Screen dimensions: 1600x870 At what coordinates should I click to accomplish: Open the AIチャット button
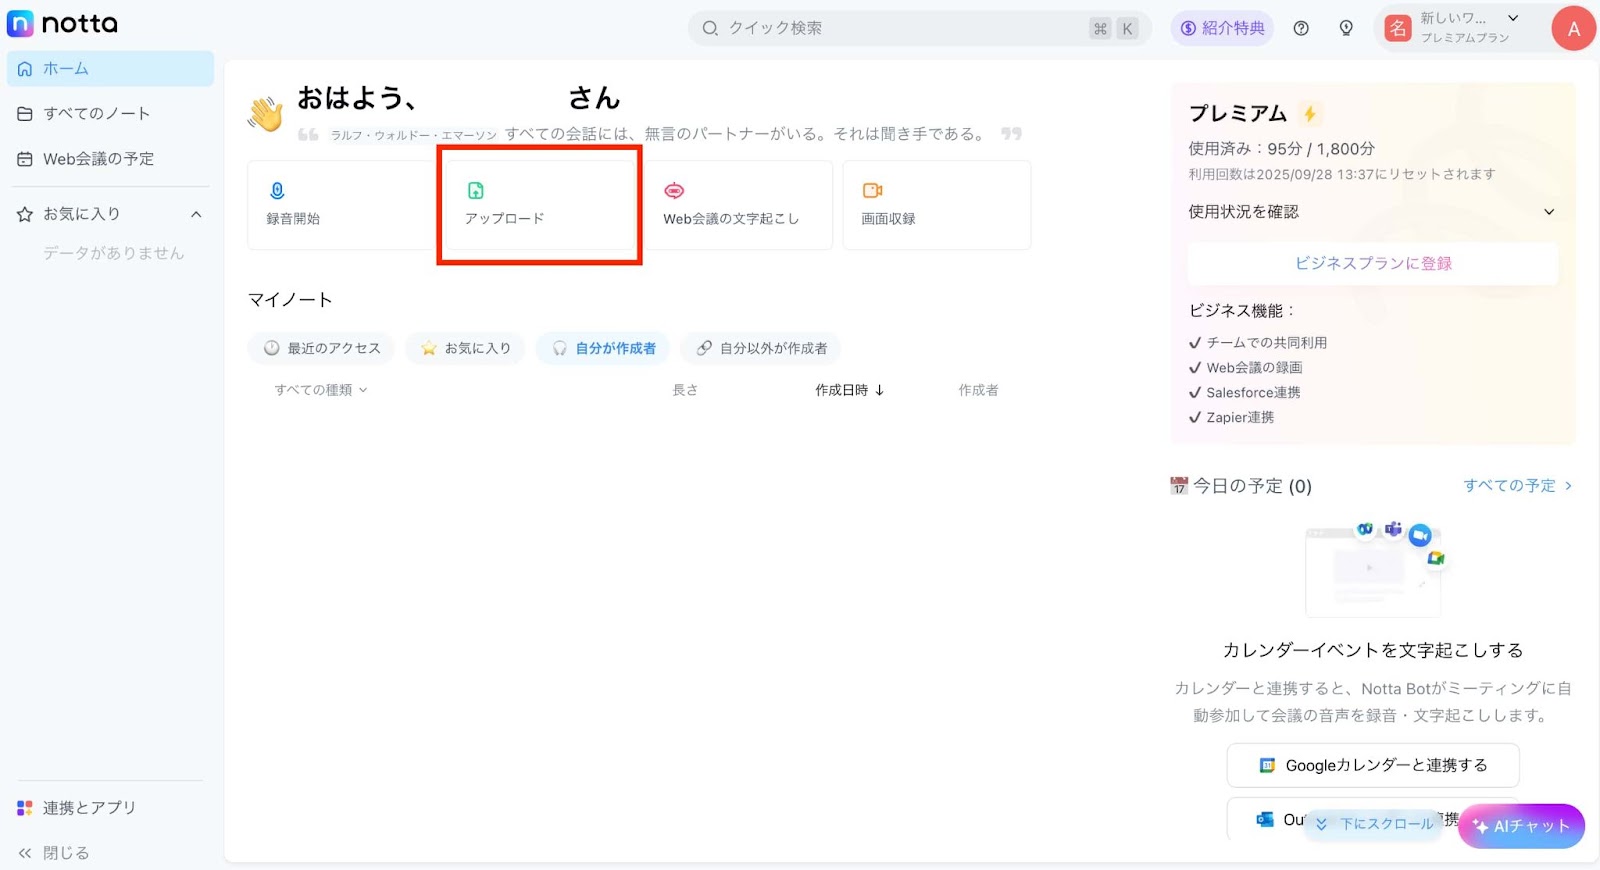click(1521, 826)
